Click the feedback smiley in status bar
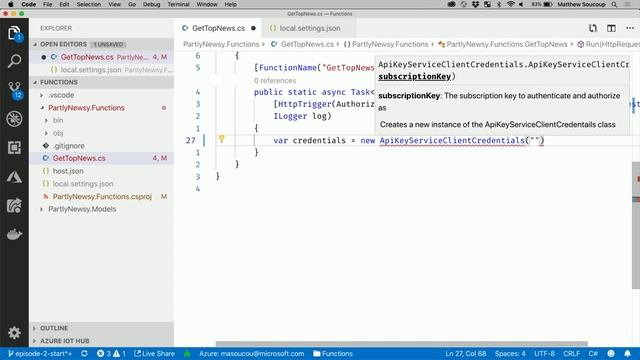 click(x=611, y=353)
